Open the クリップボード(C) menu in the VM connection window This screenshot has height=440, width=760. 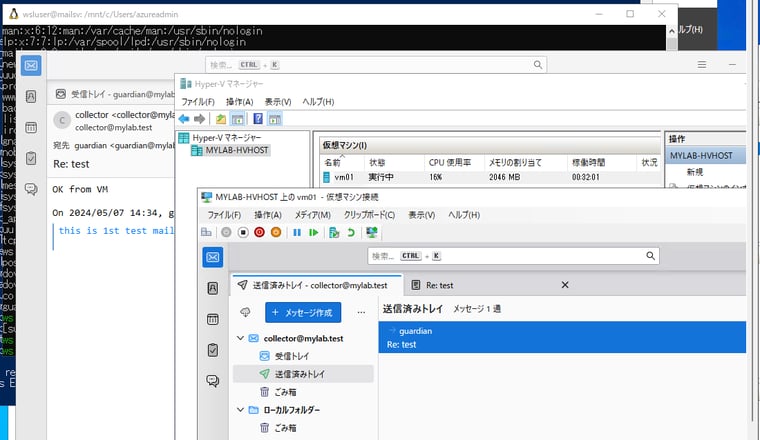(x=369, y=215)
